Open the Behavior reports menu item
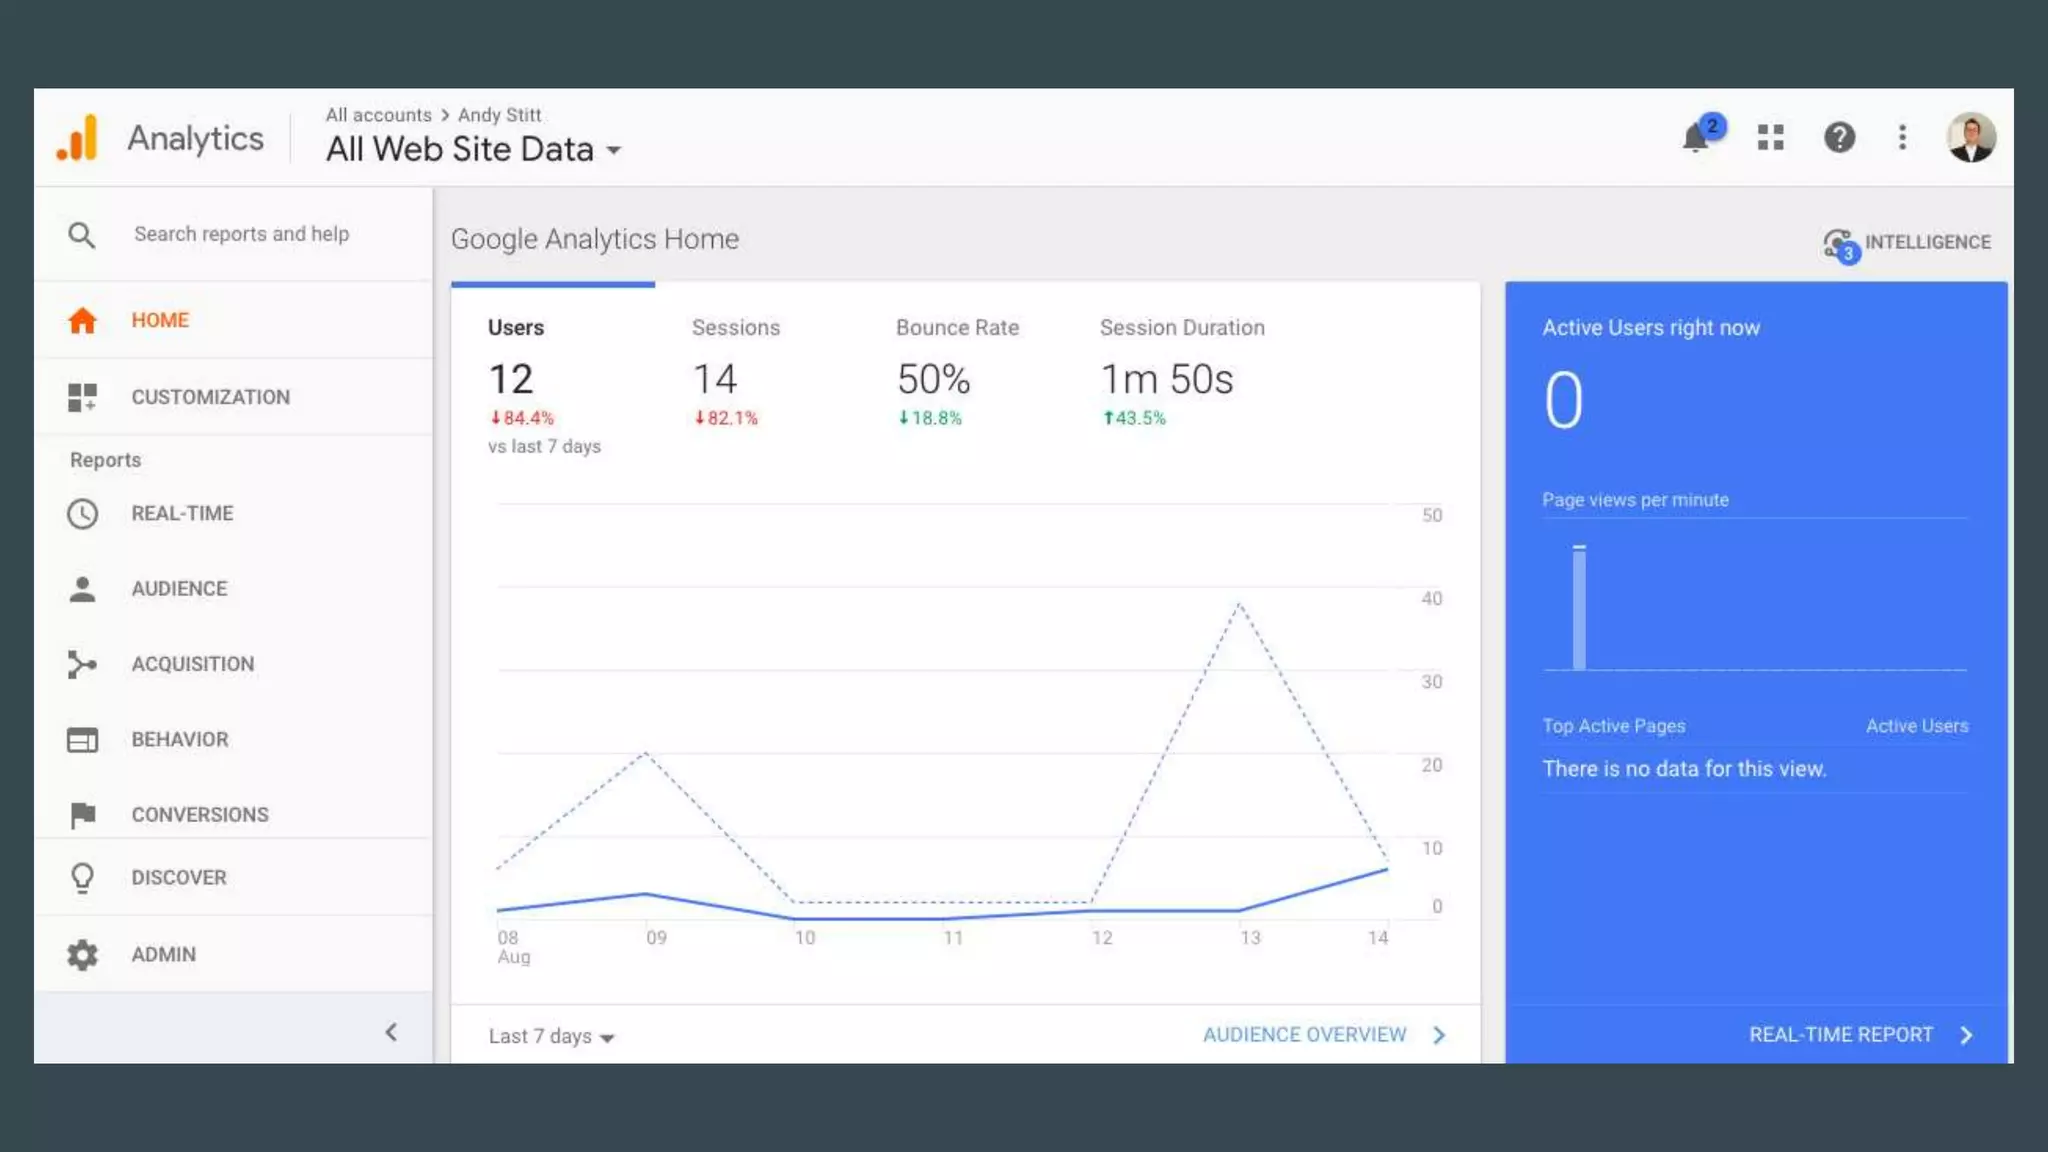 click(180, 740)
